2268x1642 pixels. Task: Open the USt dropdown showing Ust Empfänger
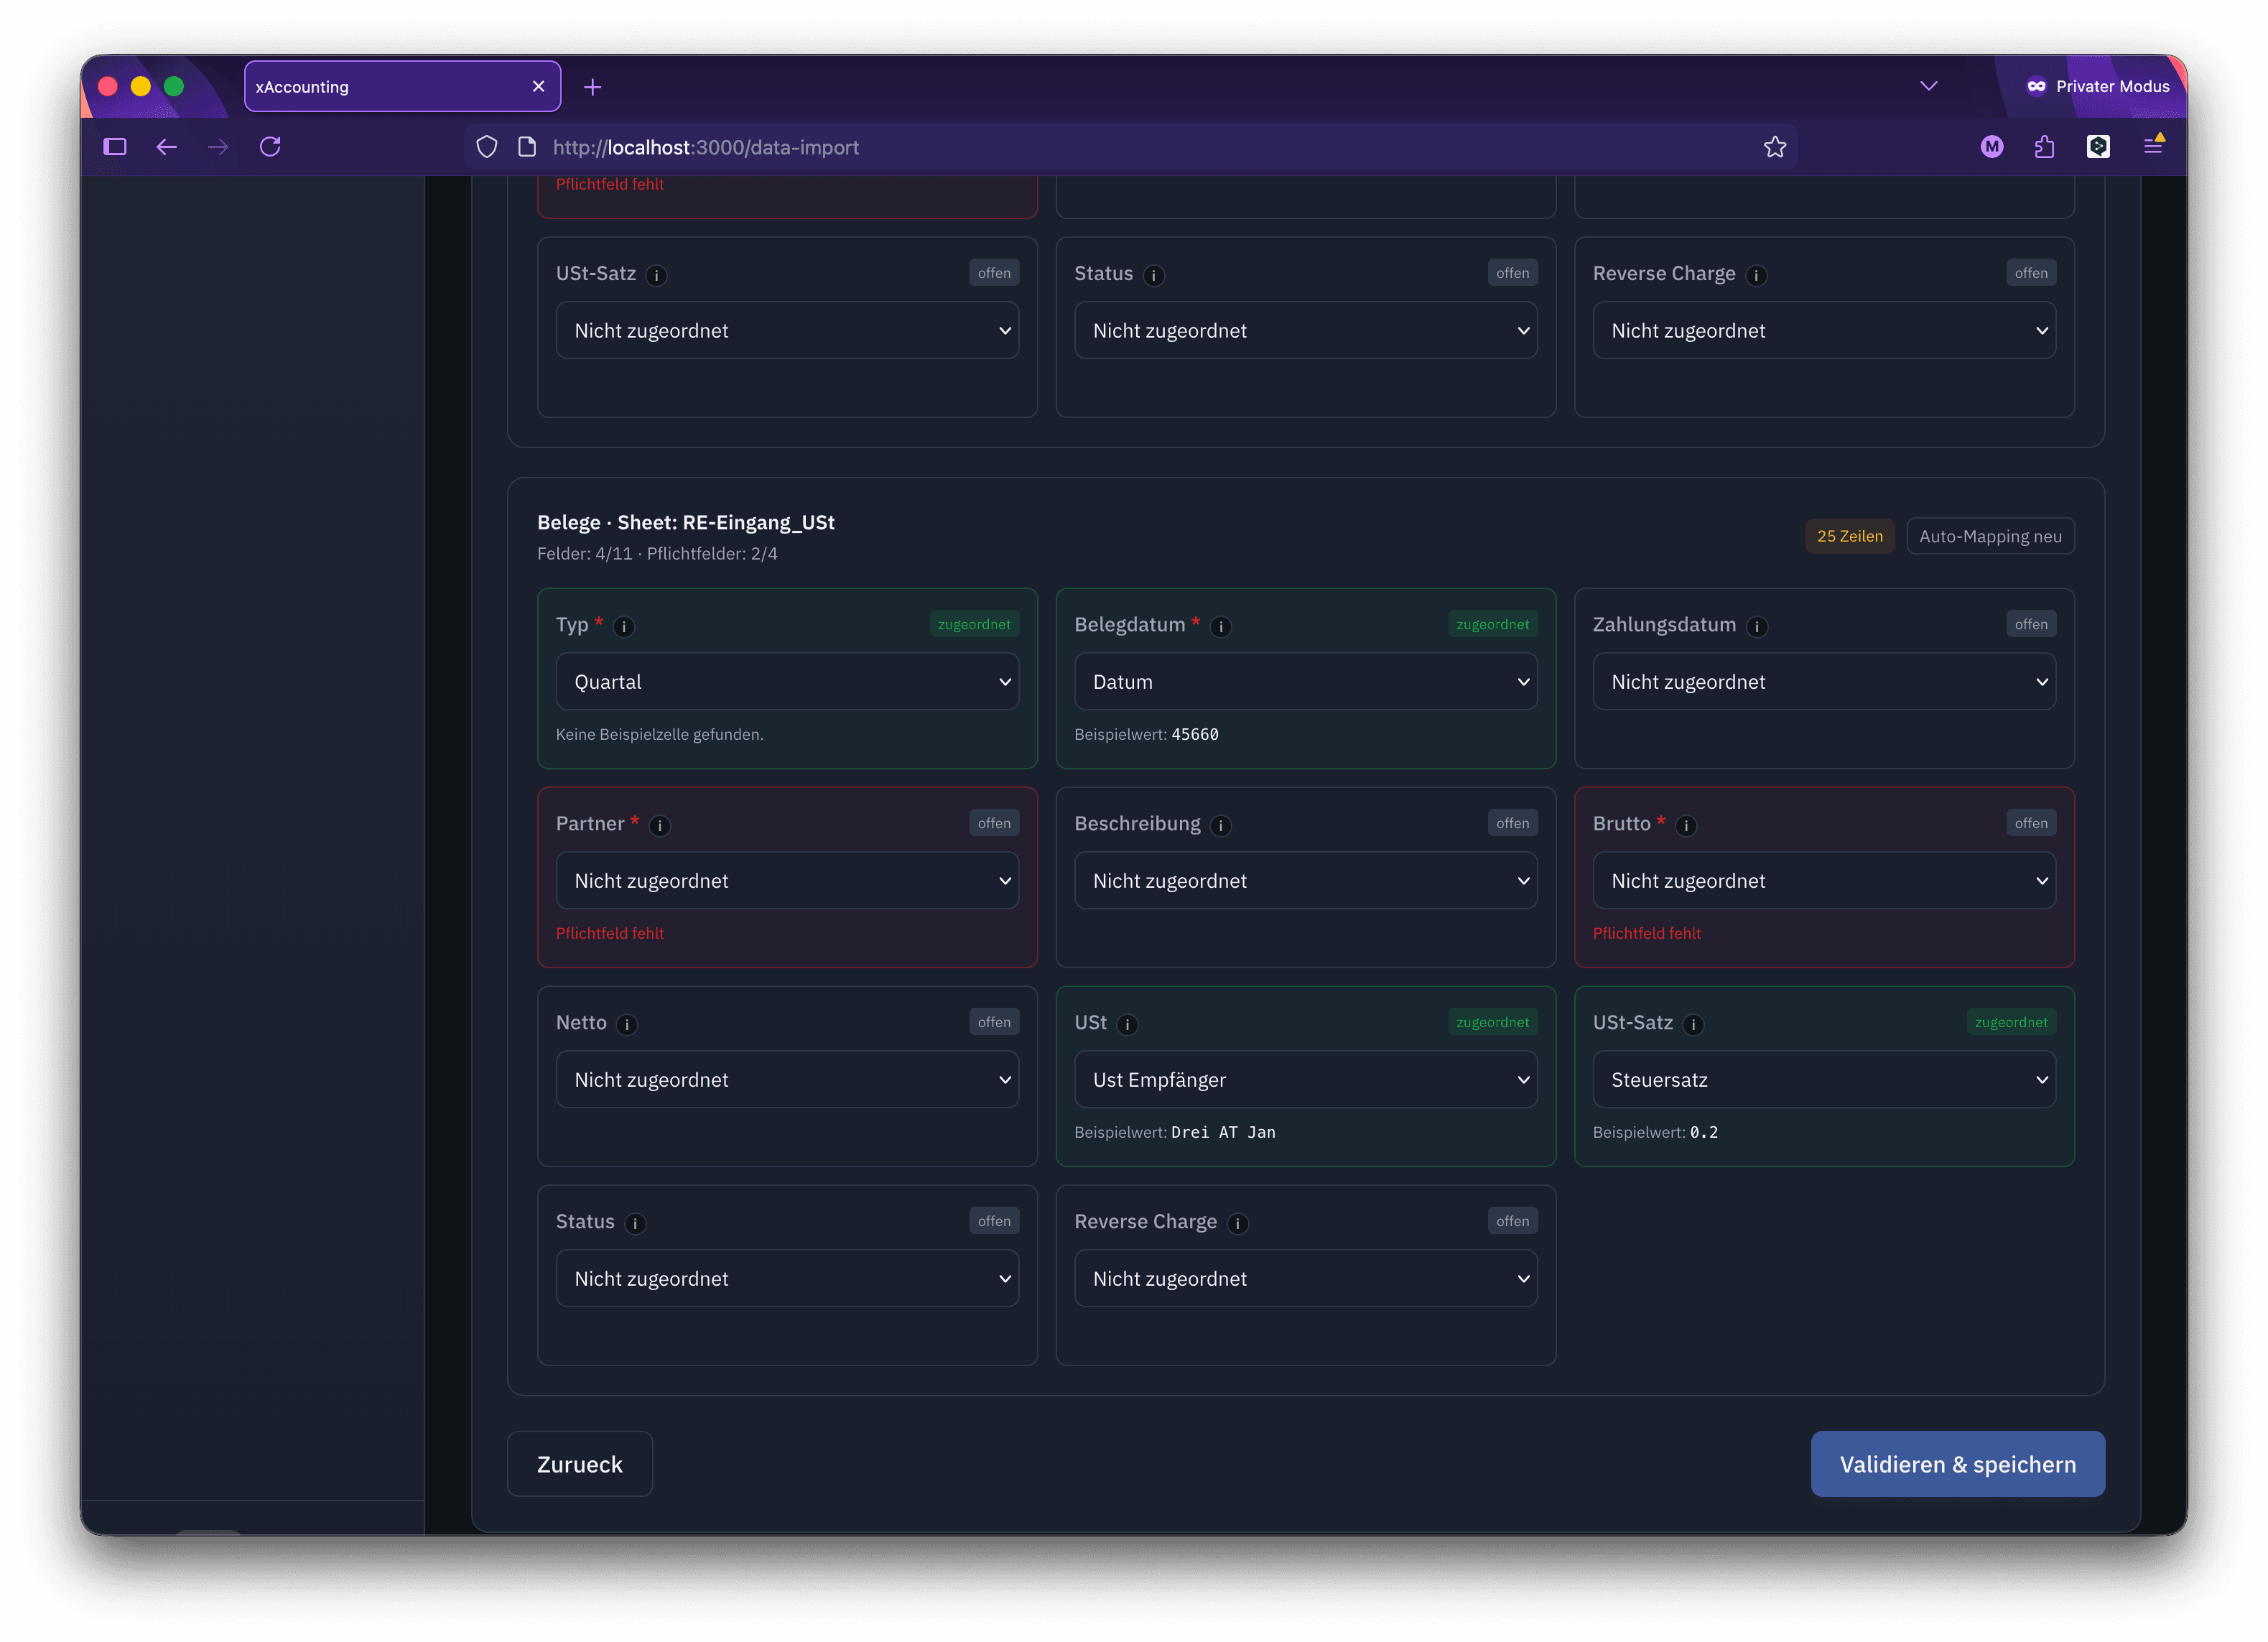1305,1080
